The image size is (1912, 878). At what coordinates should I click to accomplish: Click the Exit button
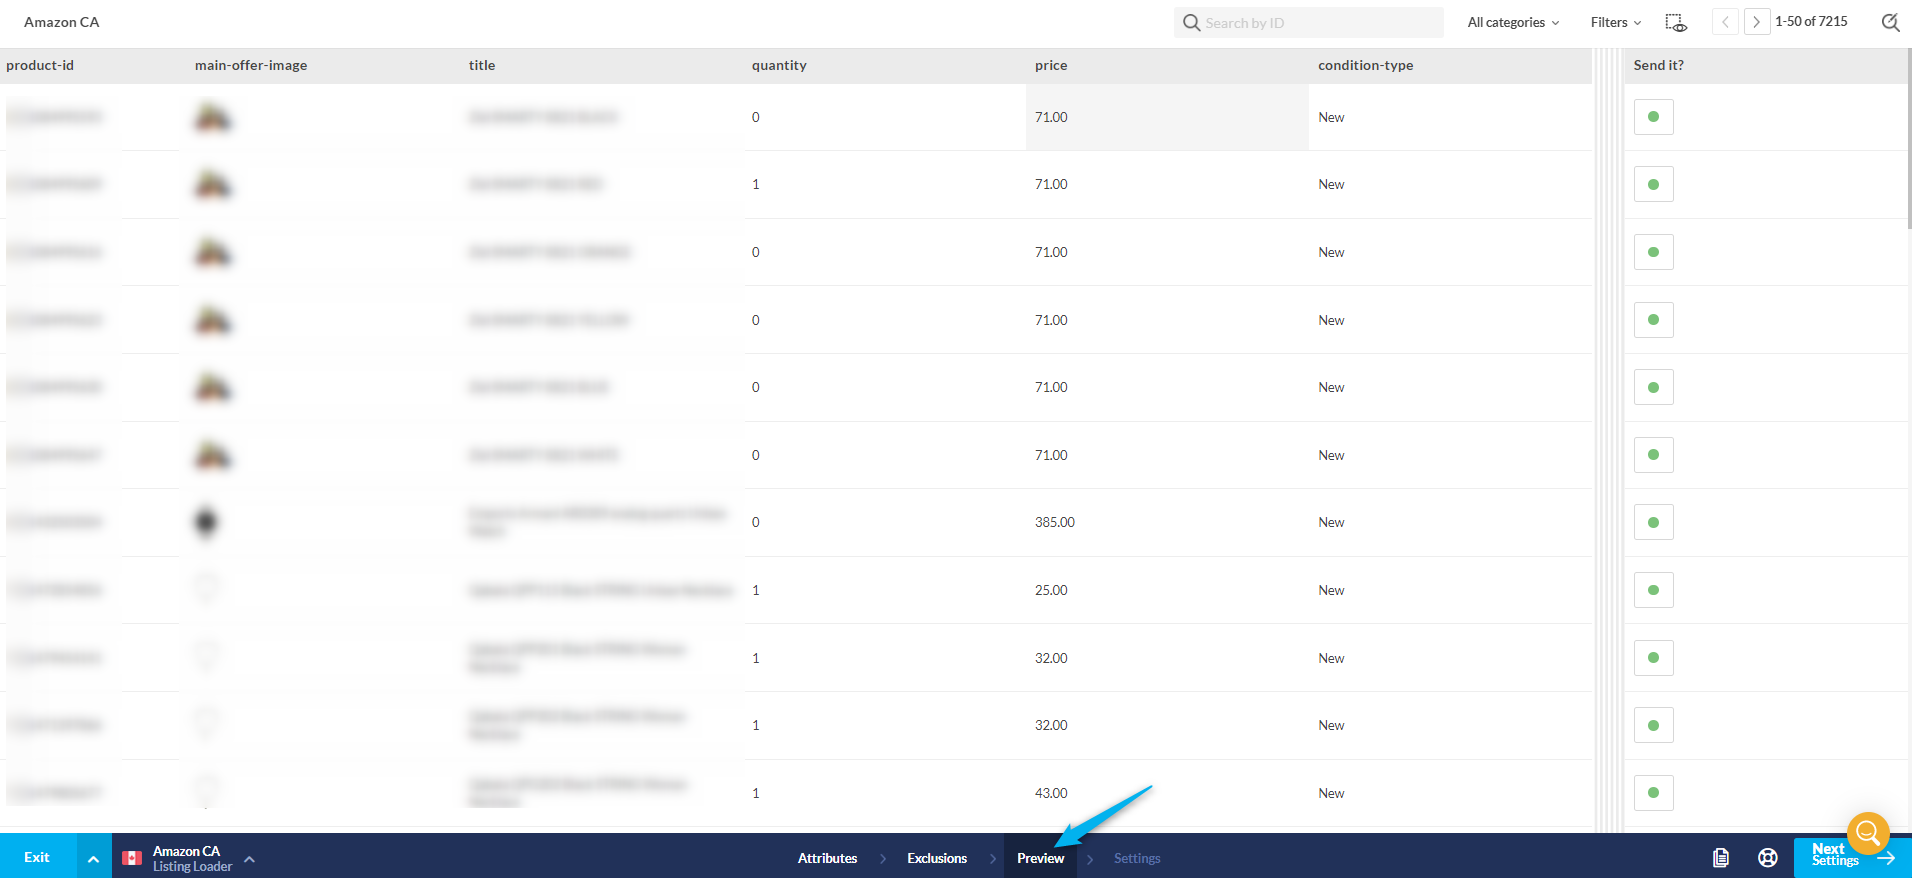pos(37,857)
